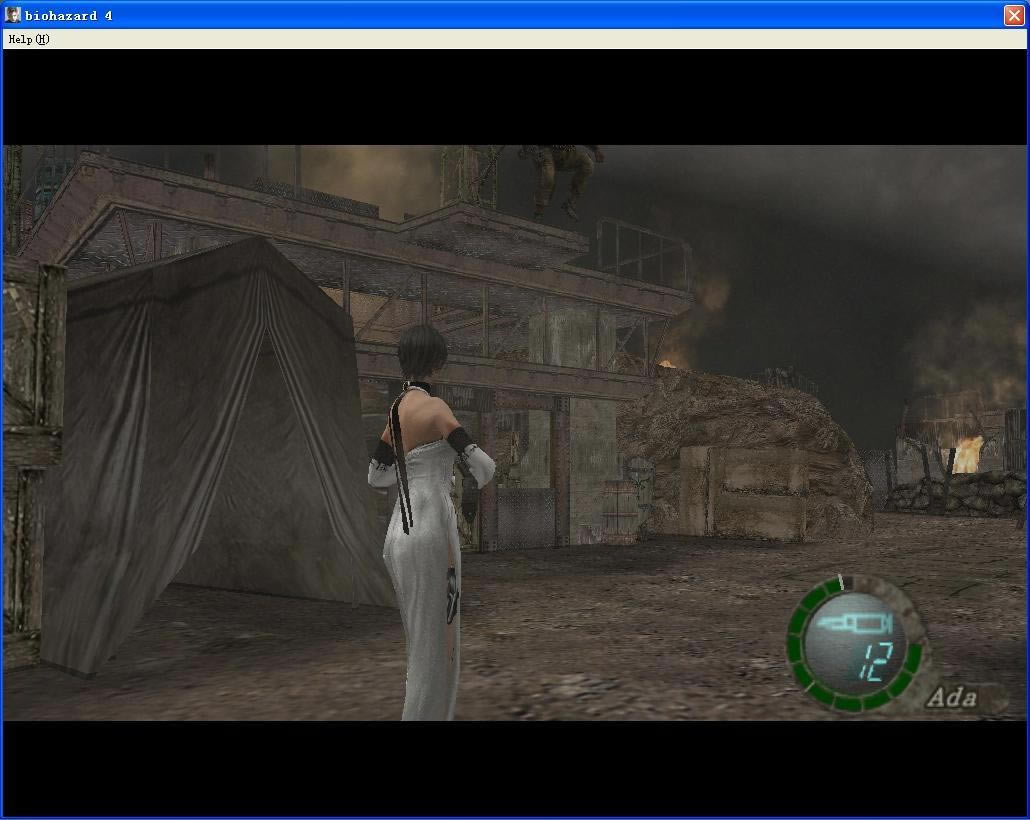Image resolution: width=1030 pixels, height=820 pixels.
Task: Close the biohazard 4 window
Action: (x=1013, y=15)
